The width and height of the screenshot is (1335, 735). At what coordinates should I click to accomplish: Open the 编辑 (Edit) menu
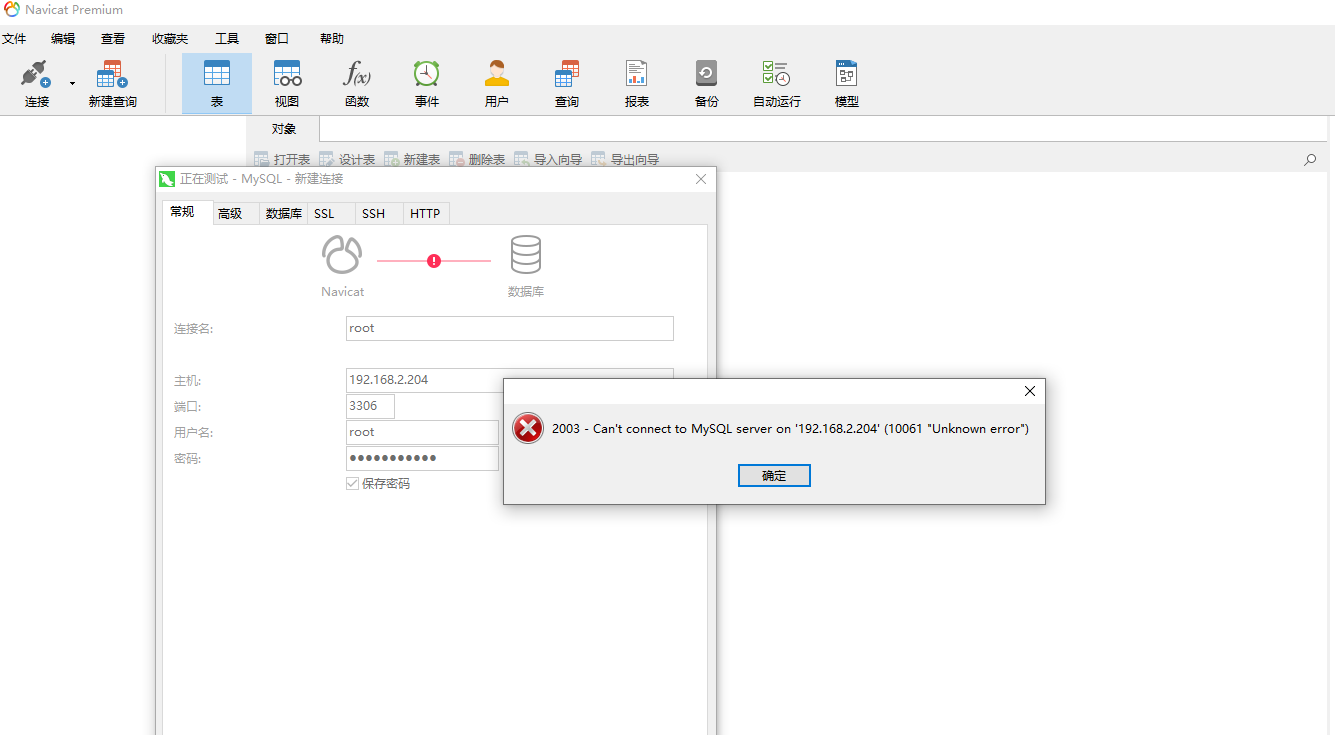[63, 39]
